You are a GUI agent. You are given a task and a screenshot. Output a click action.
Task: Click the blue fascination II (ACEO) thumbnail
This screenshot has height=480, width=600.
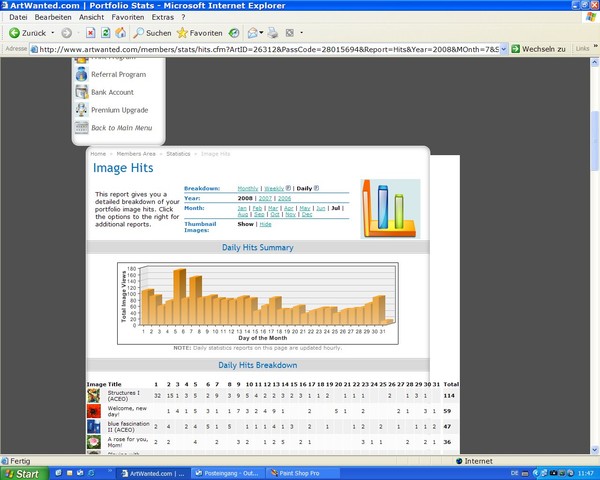pyautogui.click(x=94, y=426)
